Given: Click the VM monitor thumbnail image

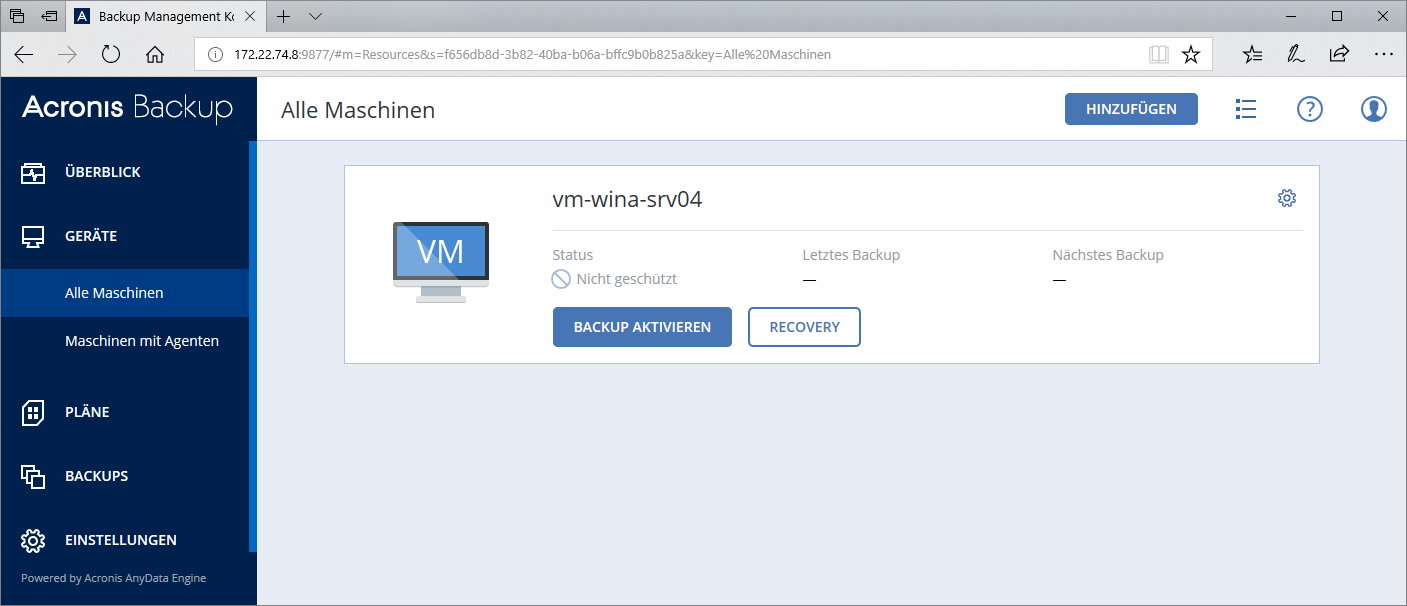Looking at the screenshot, I should point(440,261).
